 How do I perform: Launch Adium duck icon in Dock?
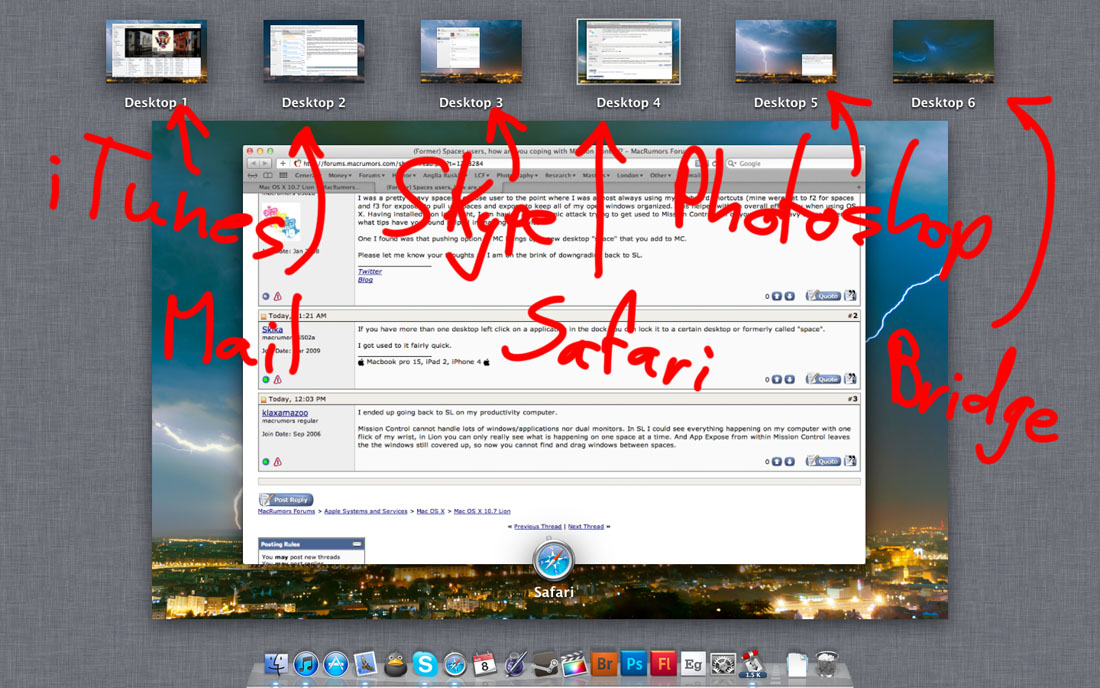pyautogui.click(x=396, y=663)
